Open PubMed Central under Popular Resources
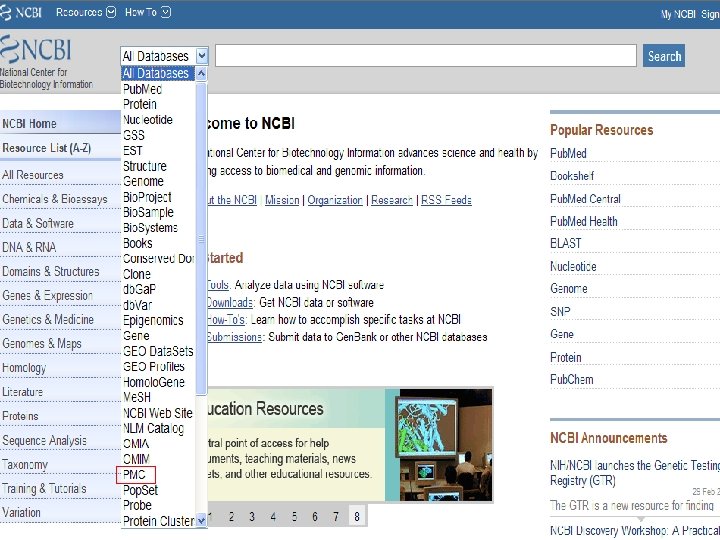Viewport: 720px width, 540px height. (585, 199)
